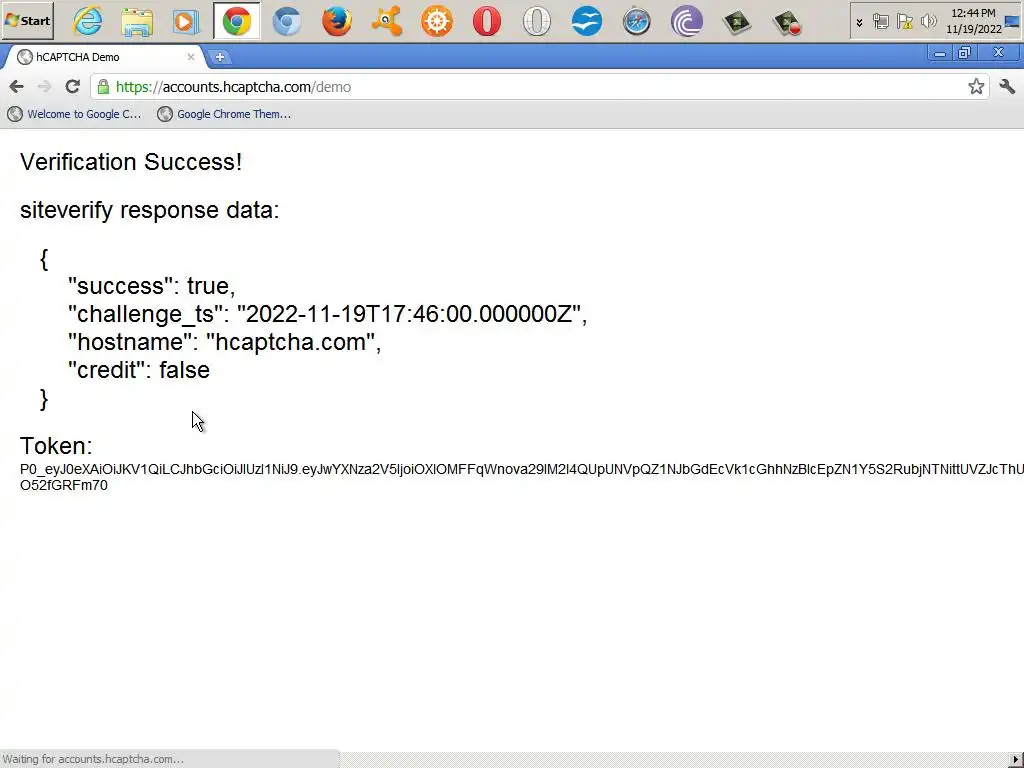
Task: Go back to the previous page
Action: [17, 86]
